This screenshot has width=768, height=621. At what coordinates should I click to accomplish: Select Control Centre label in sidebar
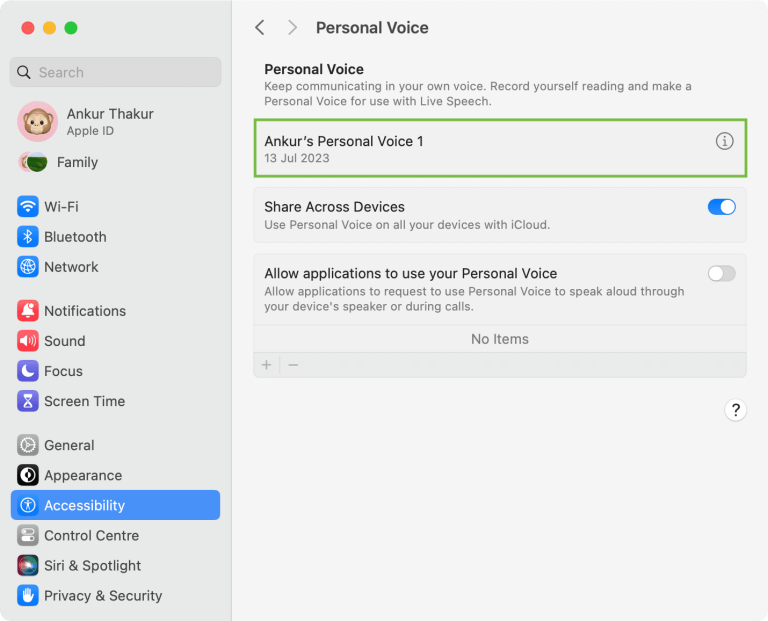coord(92,535)
